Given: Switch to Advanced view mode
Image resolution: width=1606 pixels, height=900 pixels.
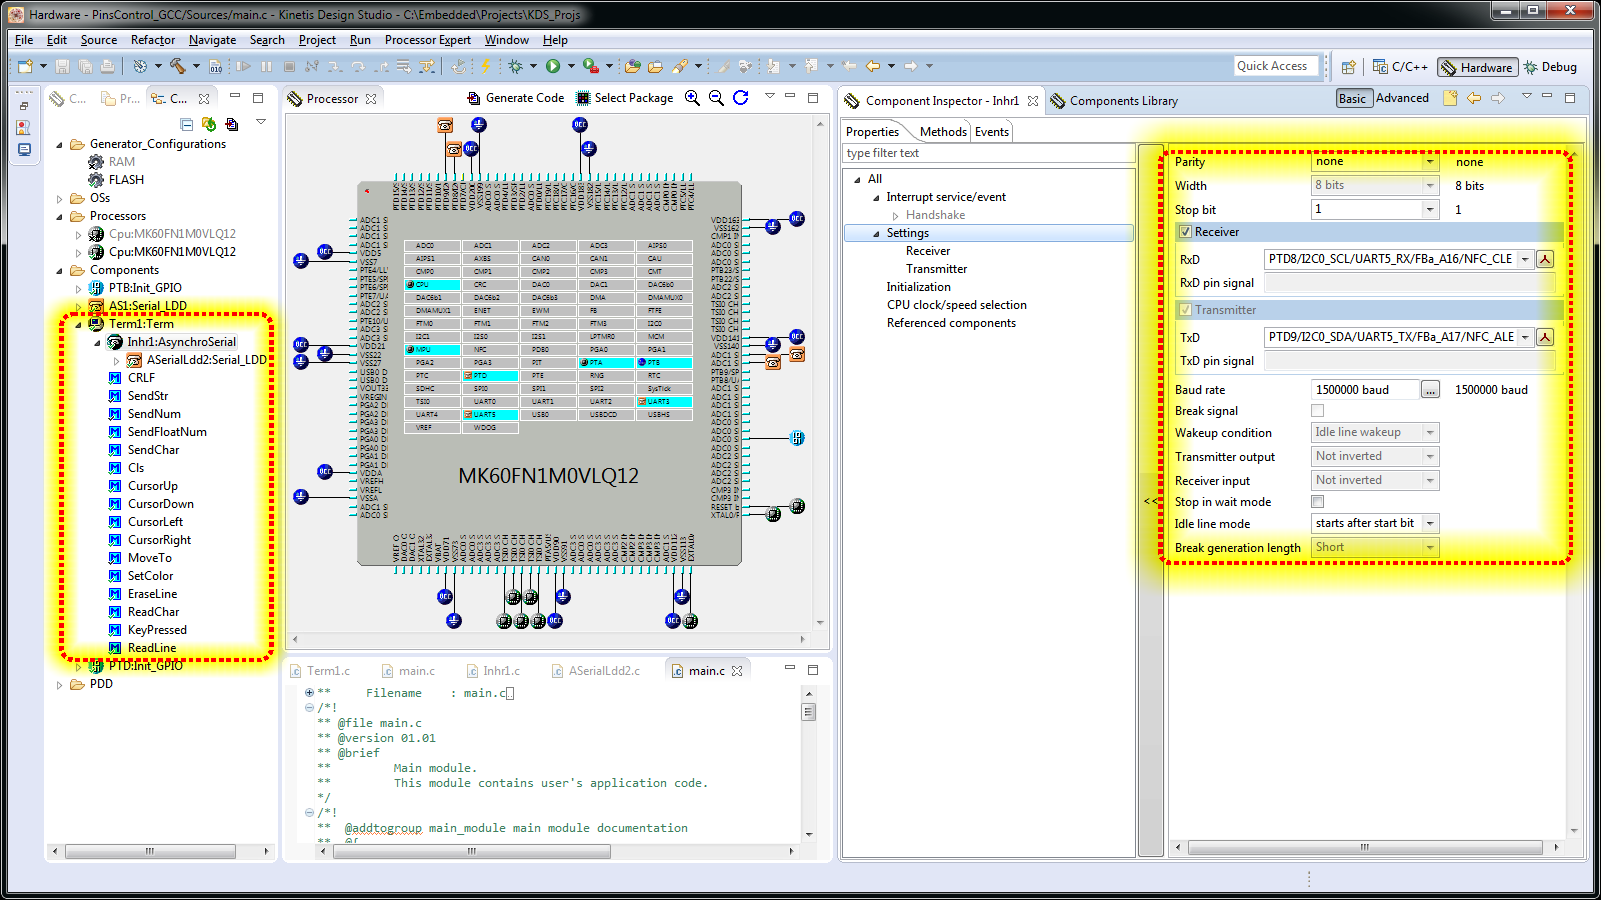Looking at the screenshot, I should pos(1402,98).
